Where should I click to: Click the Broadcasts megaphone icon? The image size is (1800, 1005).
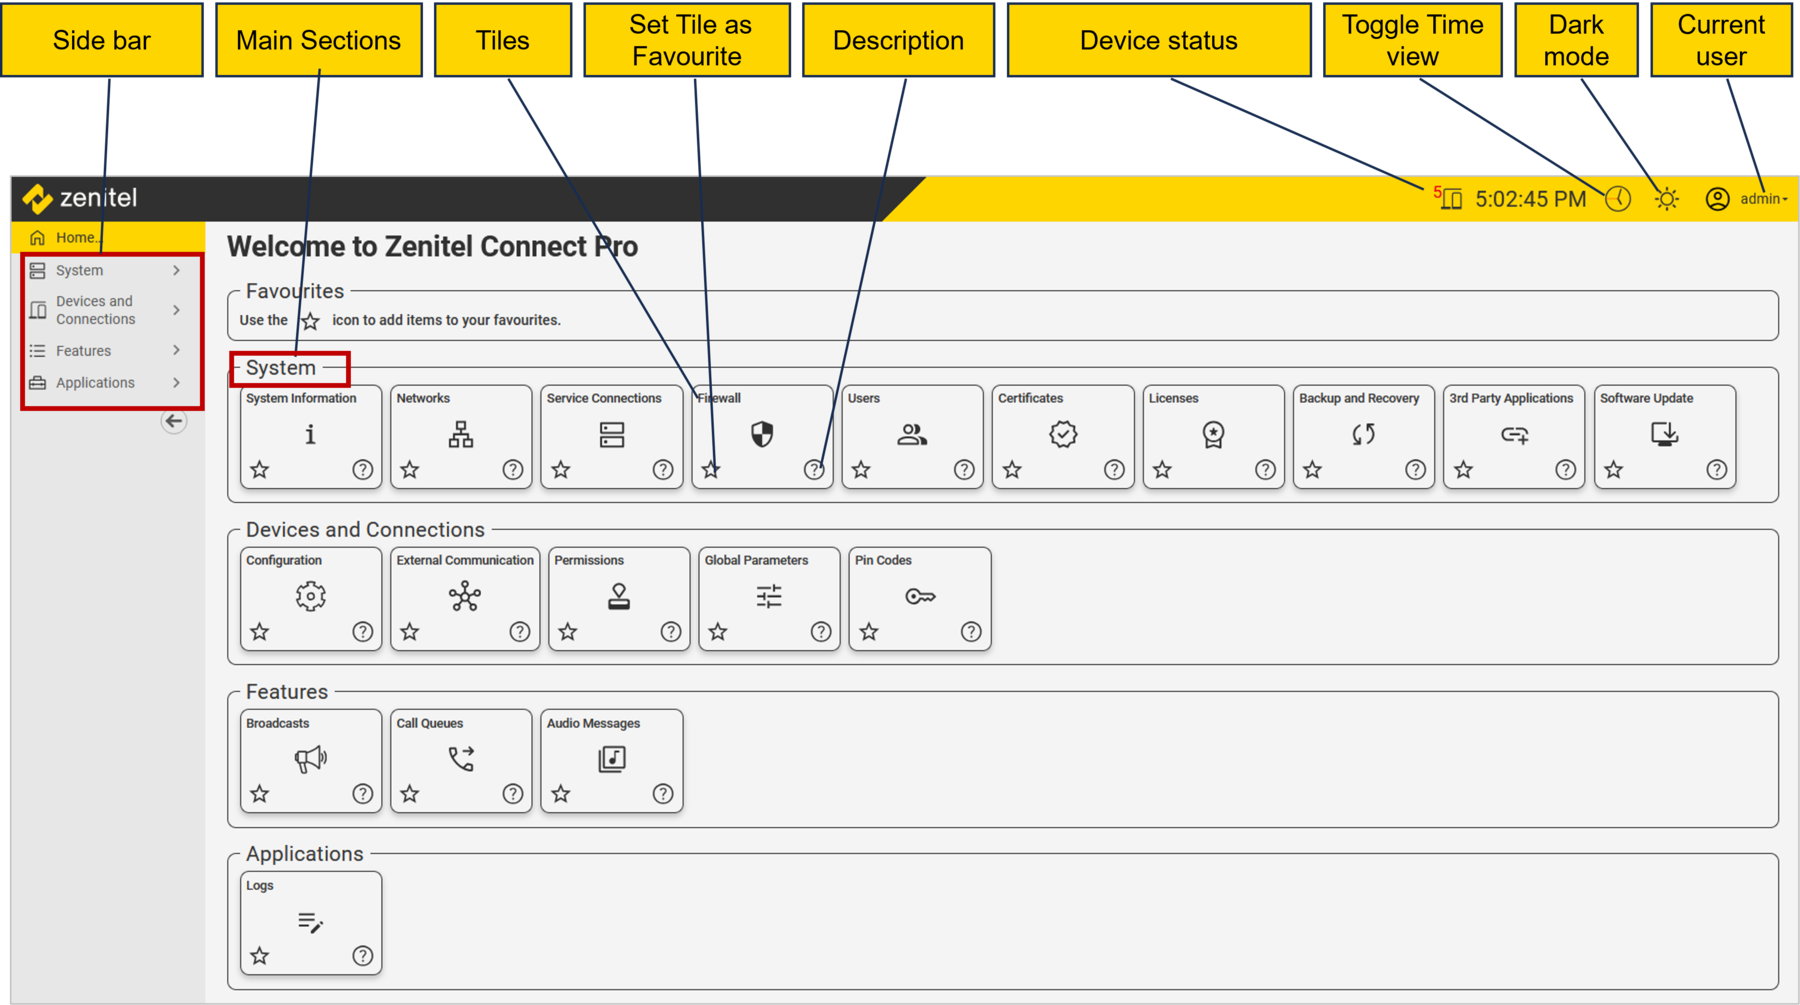point(310,758)
